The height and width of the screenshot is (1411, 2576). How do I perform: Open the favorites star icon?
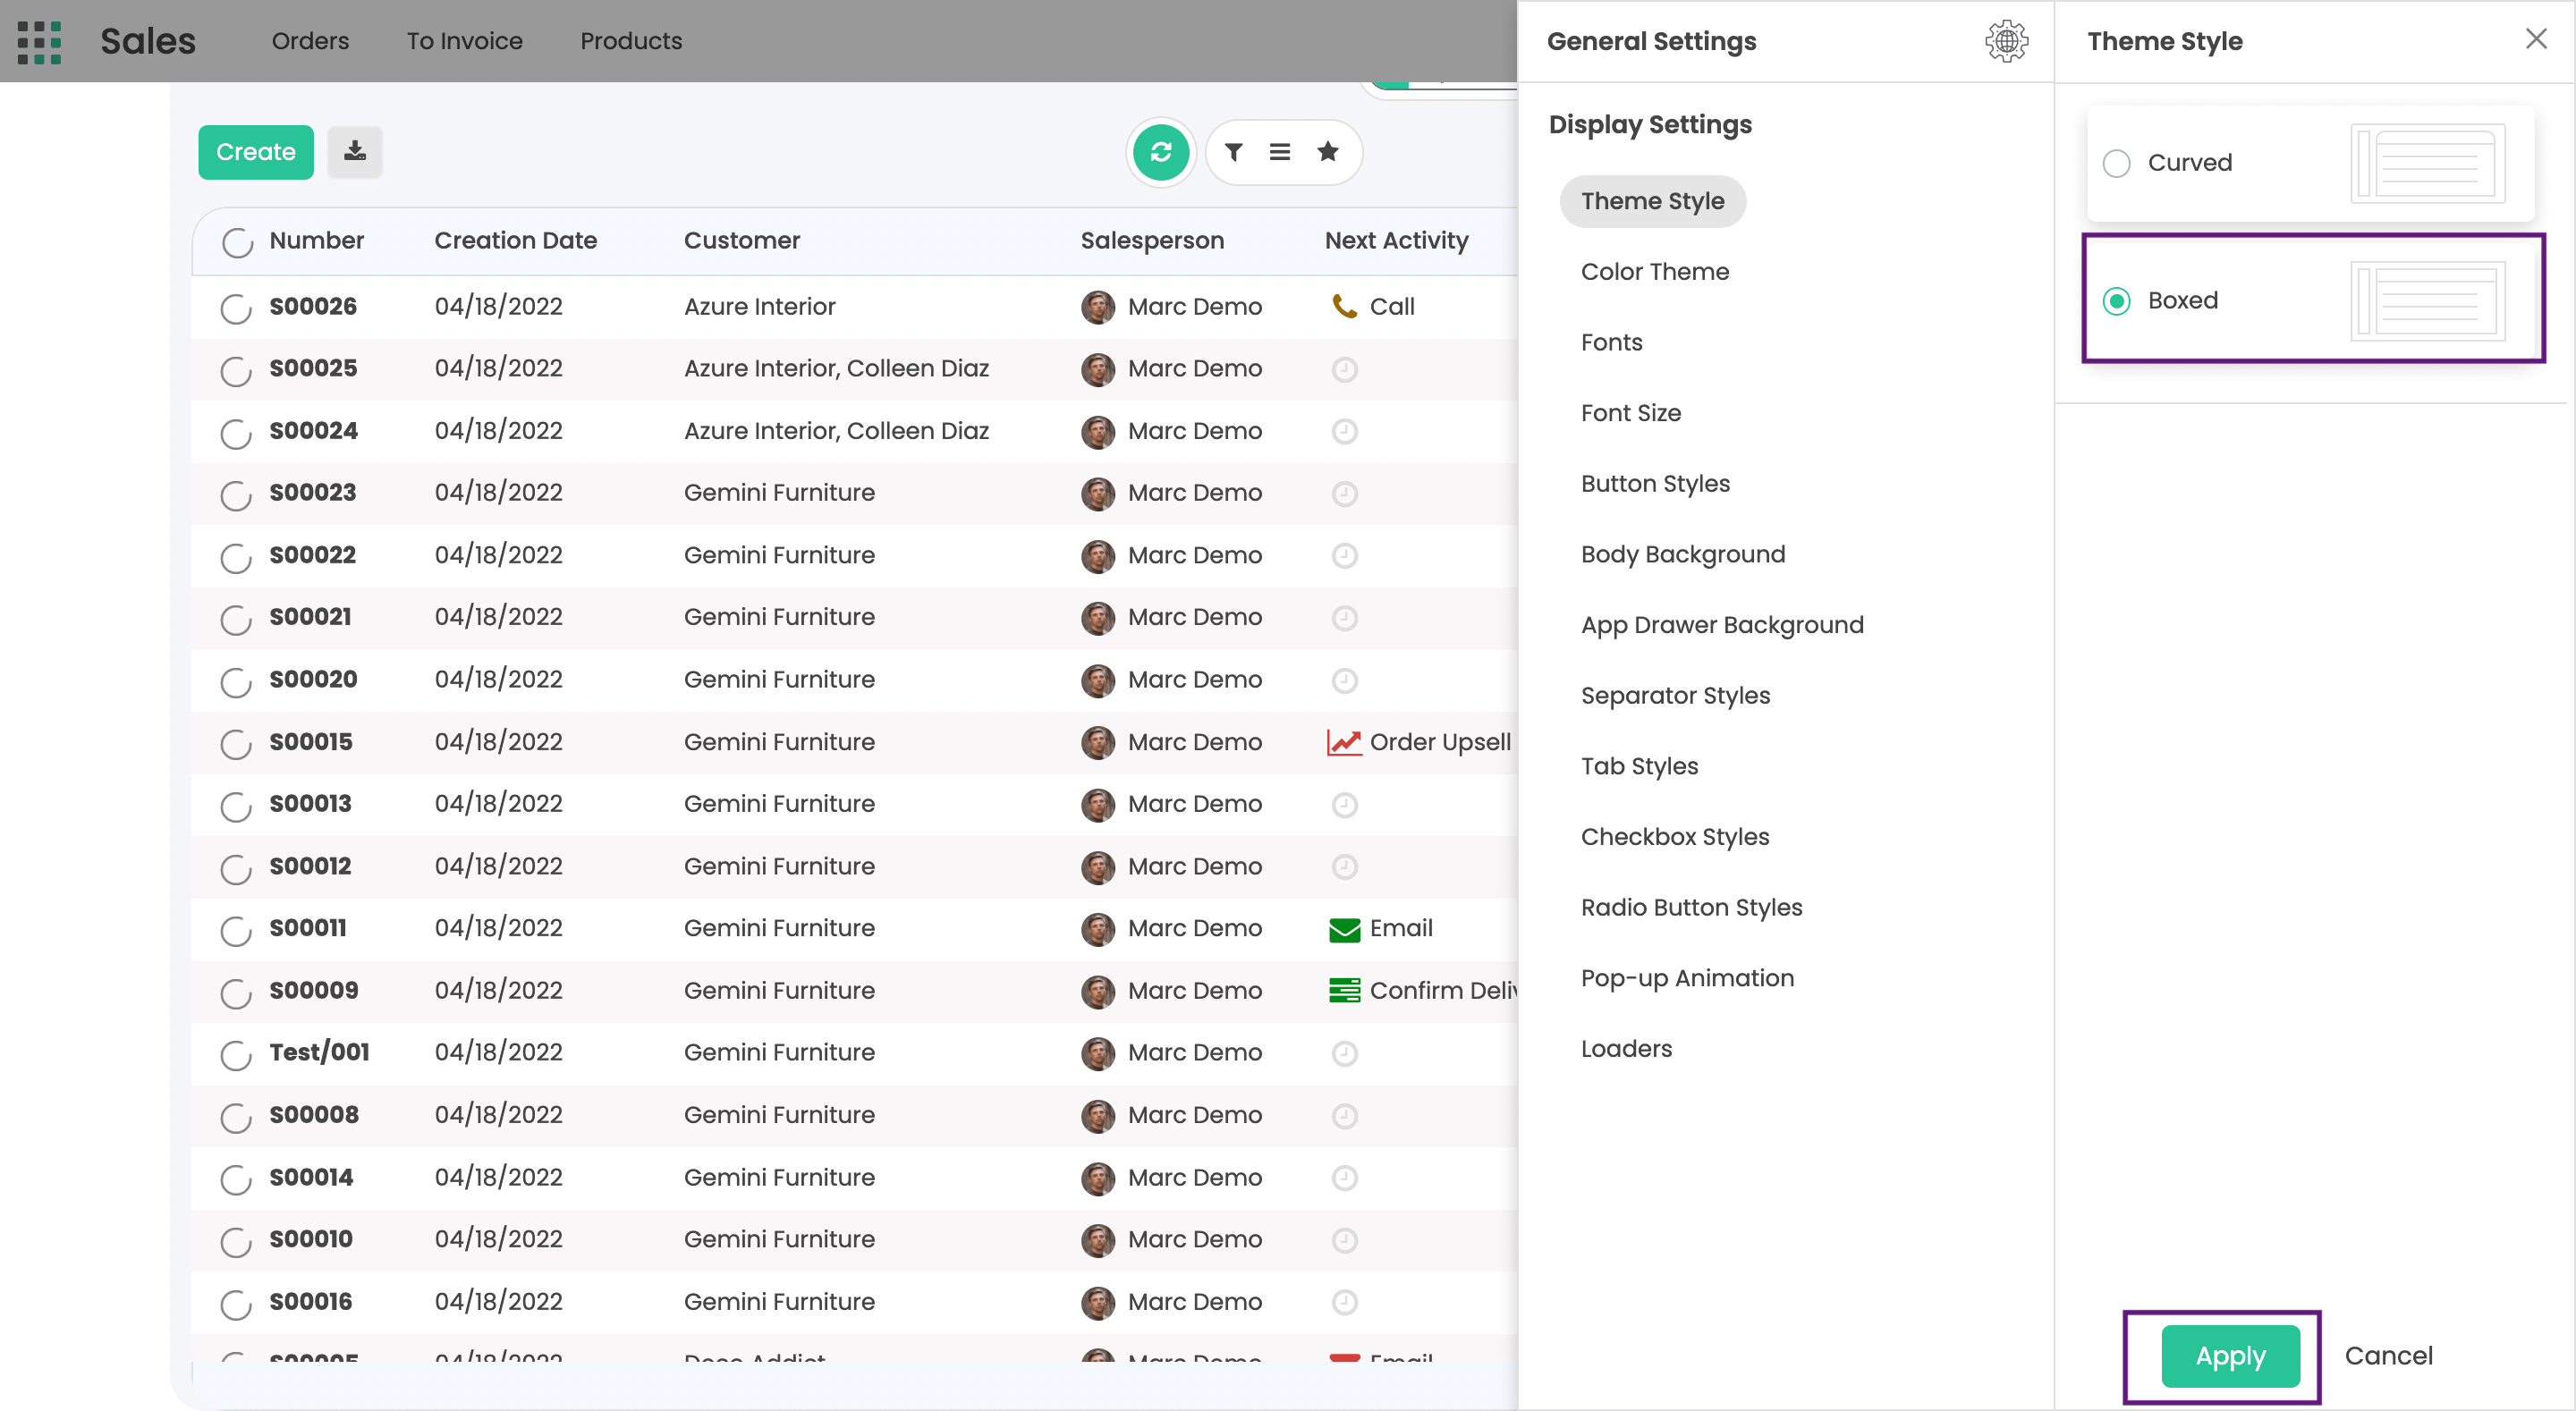coord(1328,152)
